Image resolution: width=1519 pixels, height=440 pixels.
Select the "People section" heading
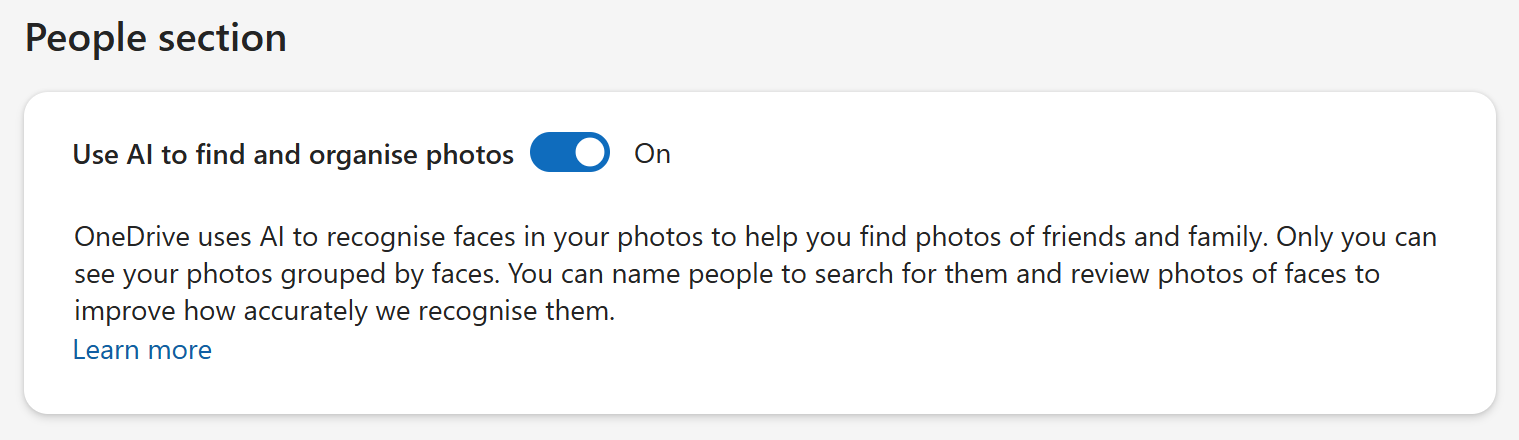(155, 38)
